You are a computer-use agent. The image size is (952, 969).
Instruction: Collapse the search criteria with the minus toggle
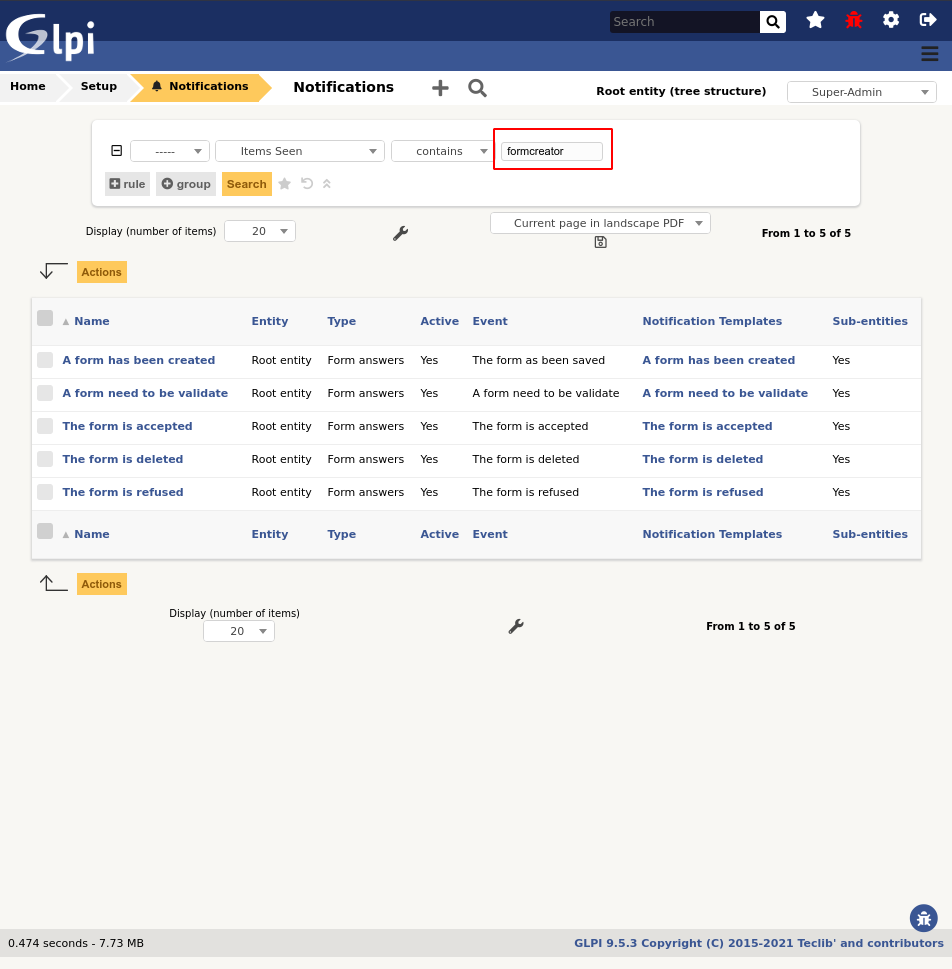116,148
